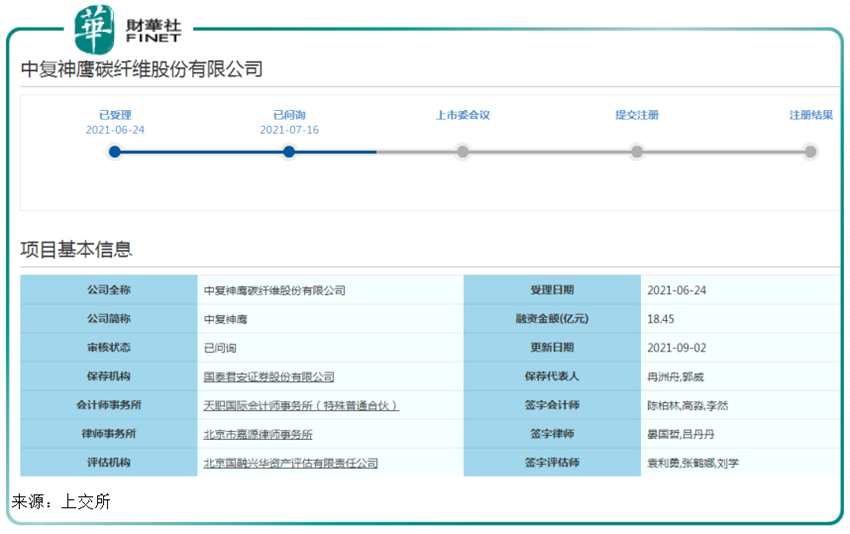This screenshot has height=534, width=850.
Task: Click the 审核状态 header cell
Action: [x=109, y=347]
